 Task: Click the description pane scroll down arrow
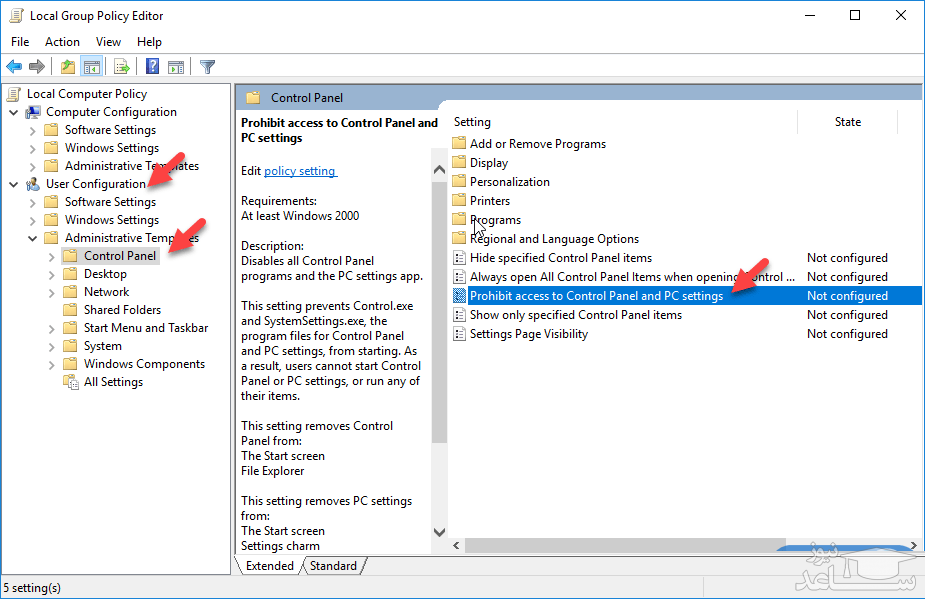[x=439, y=533]
